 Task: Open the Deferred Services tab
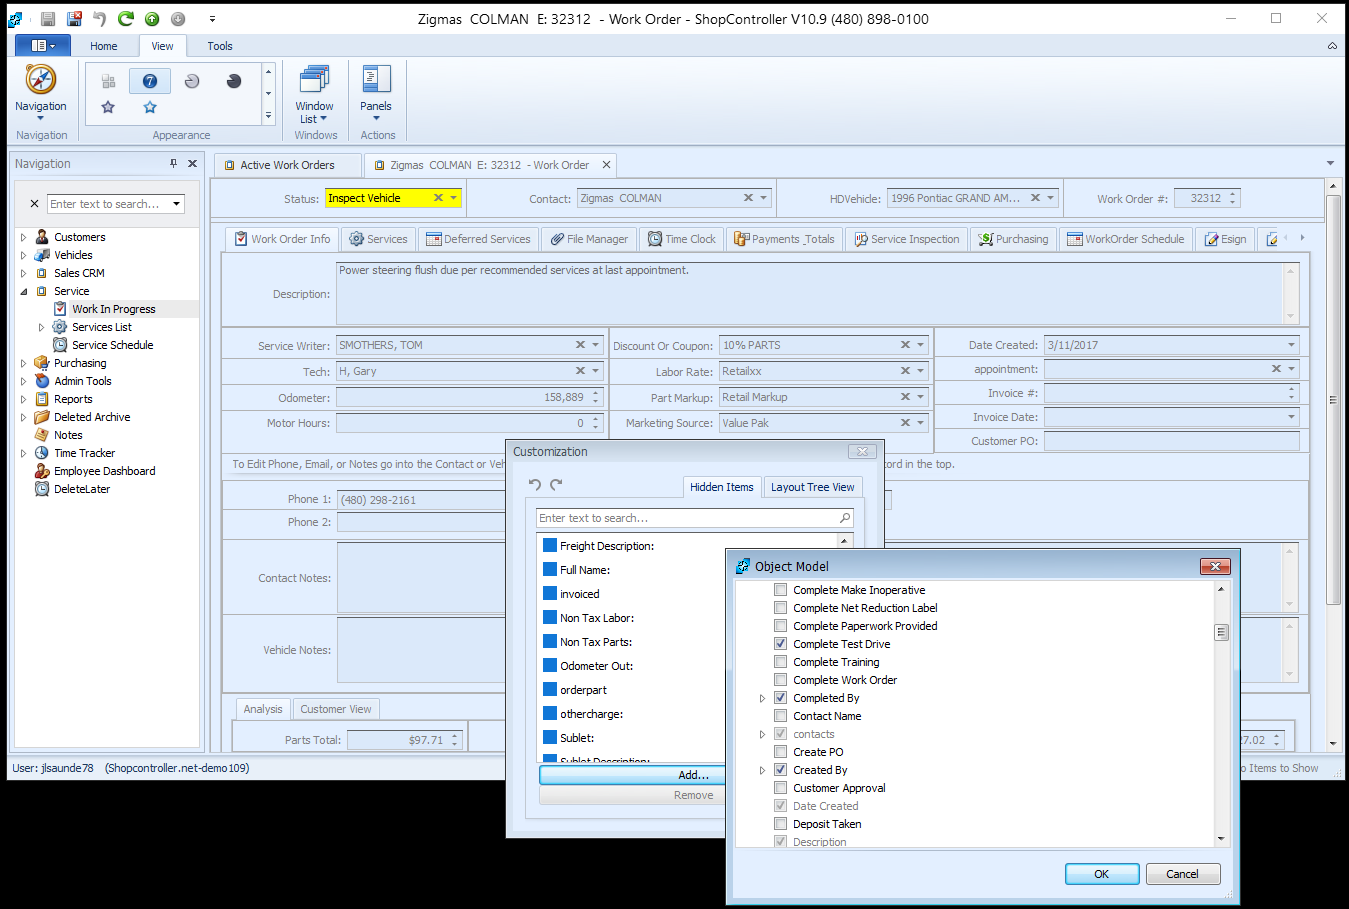pyautogui.click(x=478, y=239)
